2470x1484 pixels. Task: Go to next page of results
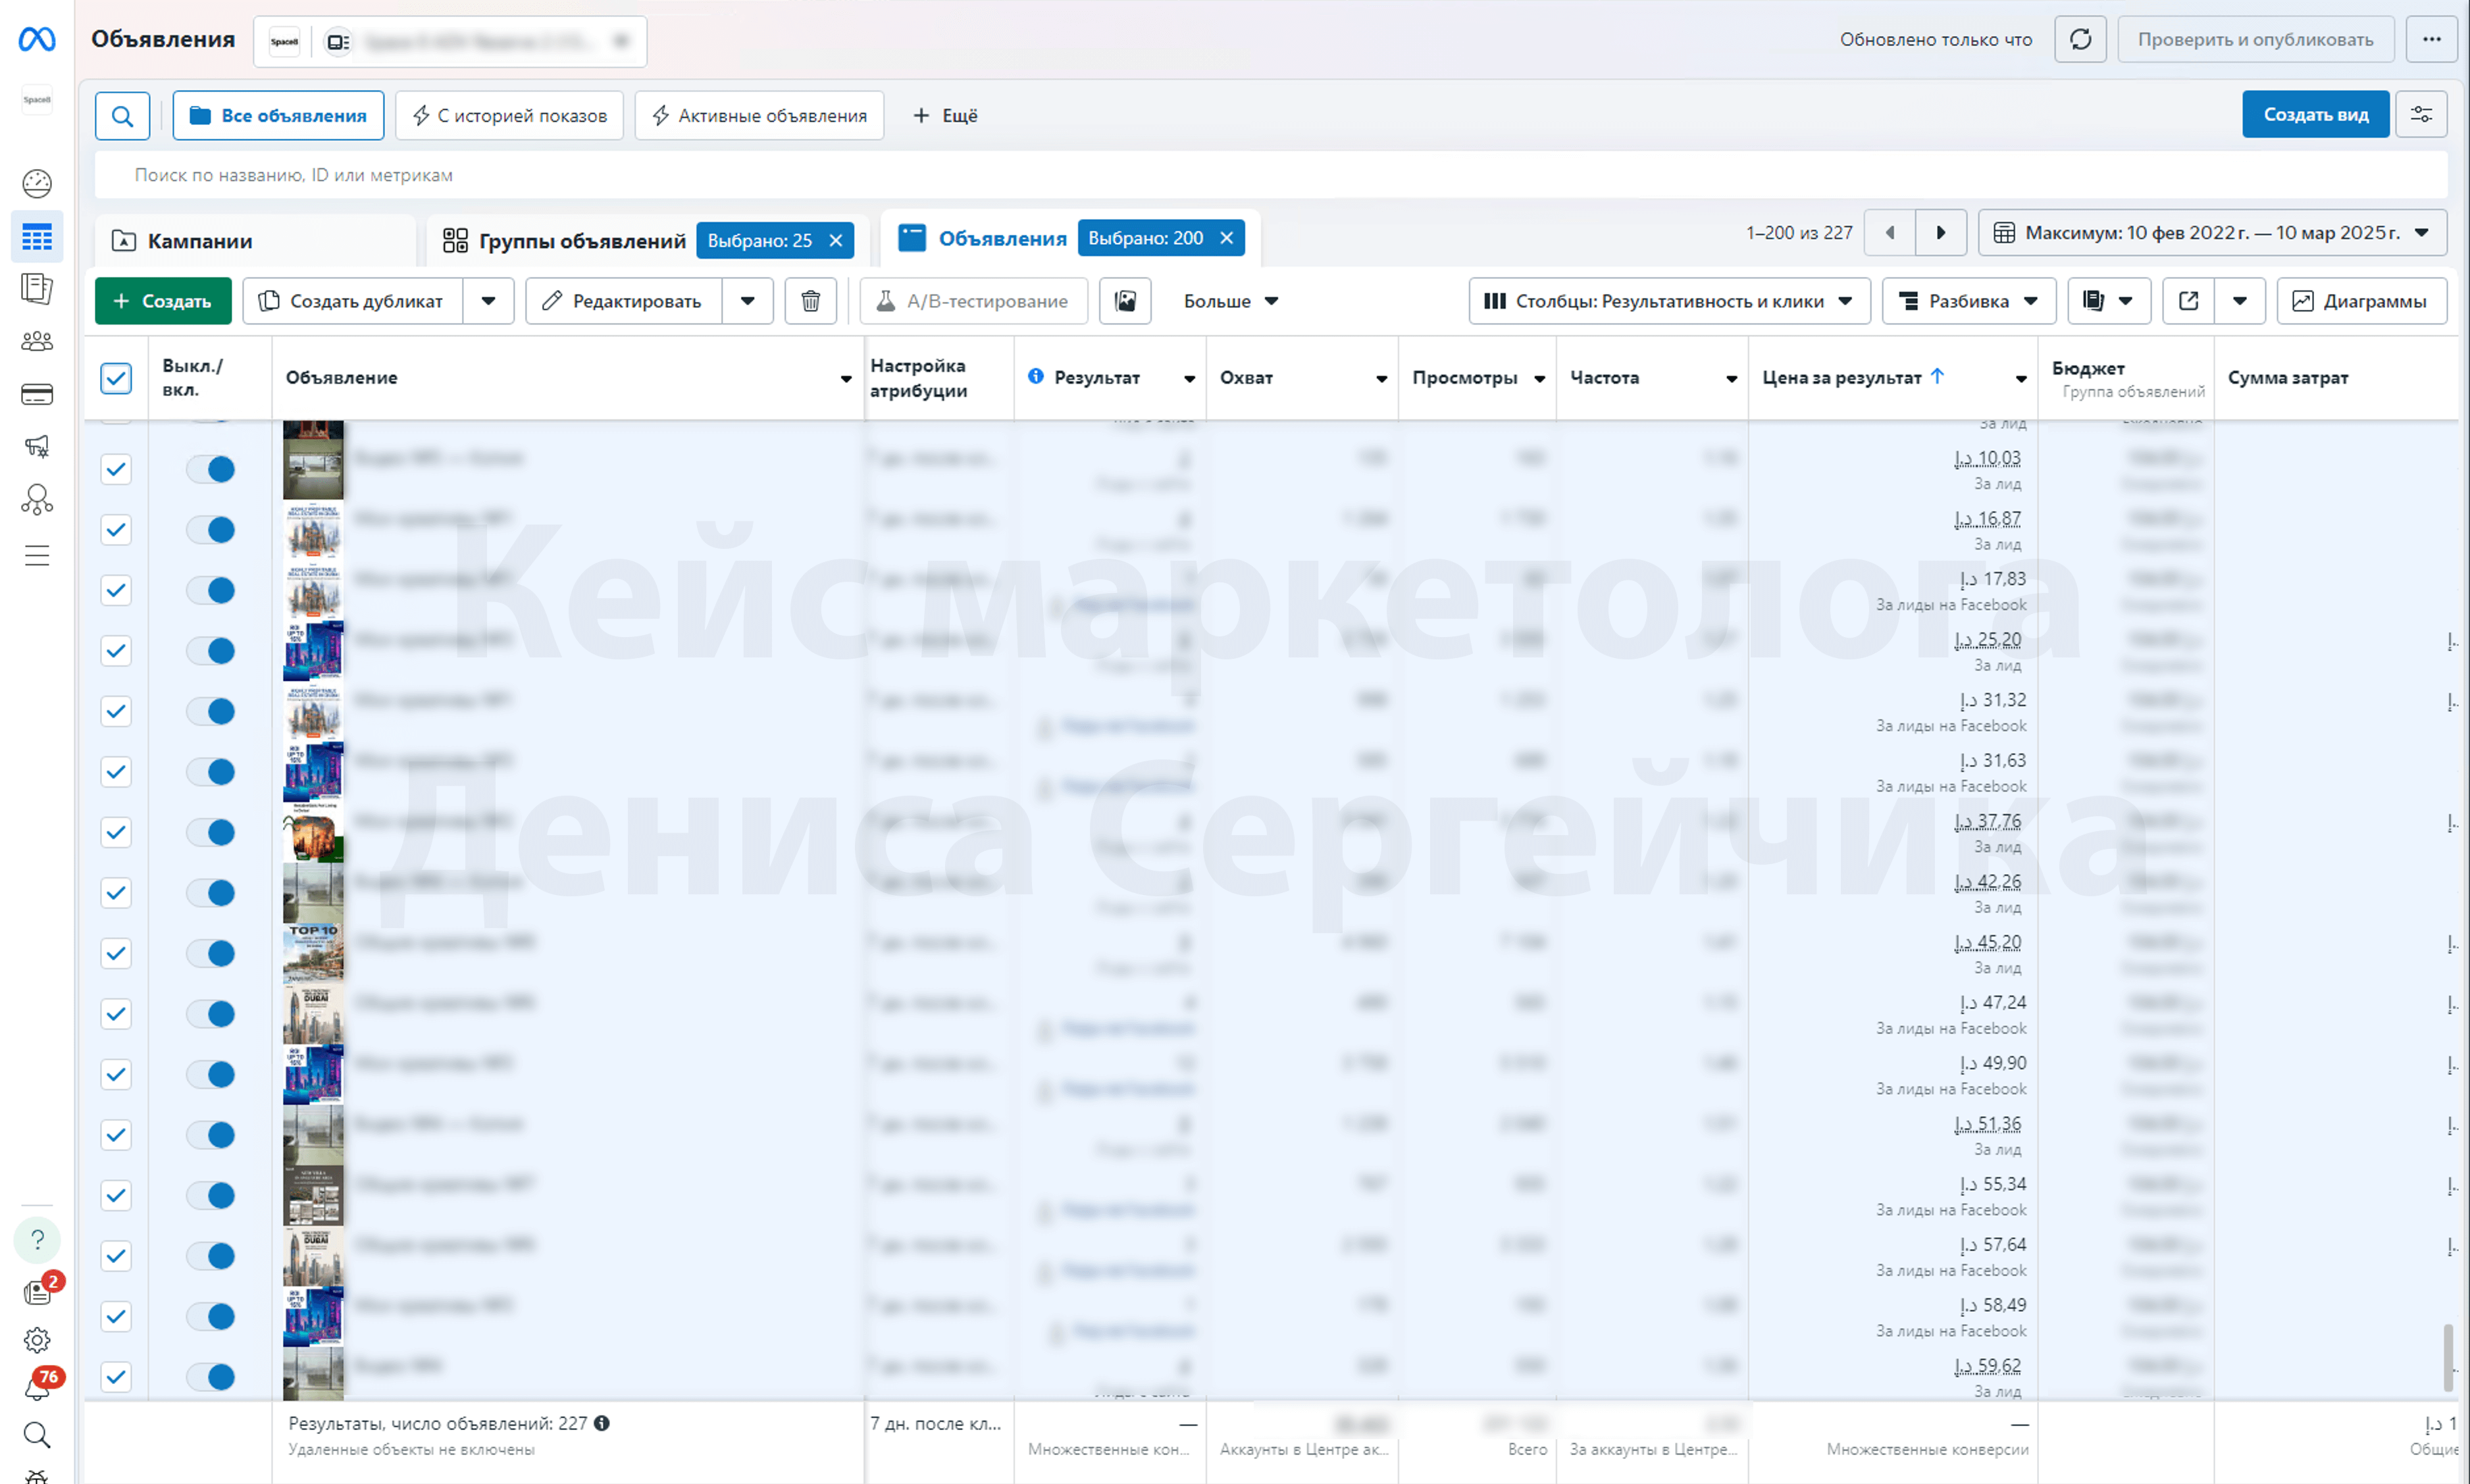[1940, 233]
